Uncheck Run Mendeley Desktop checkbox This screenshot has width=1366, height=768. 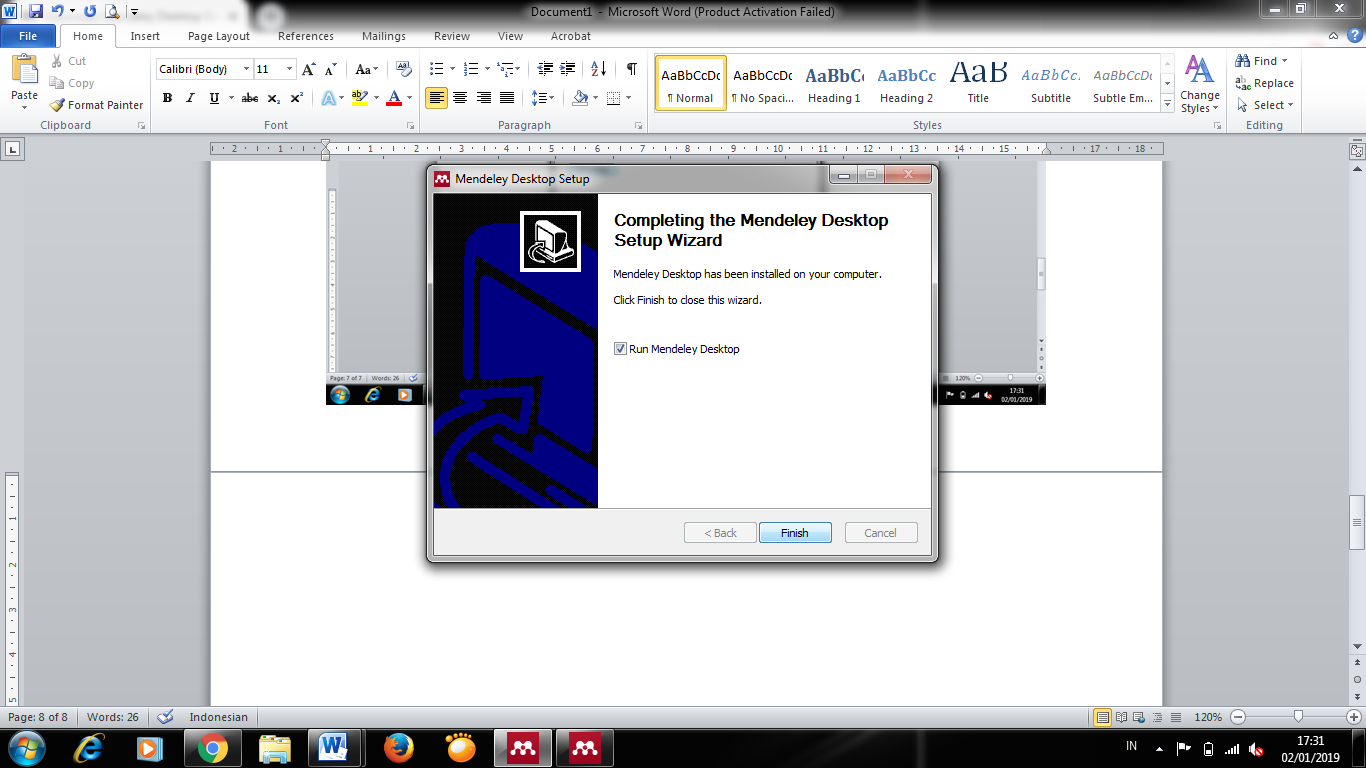click(620, 349)
